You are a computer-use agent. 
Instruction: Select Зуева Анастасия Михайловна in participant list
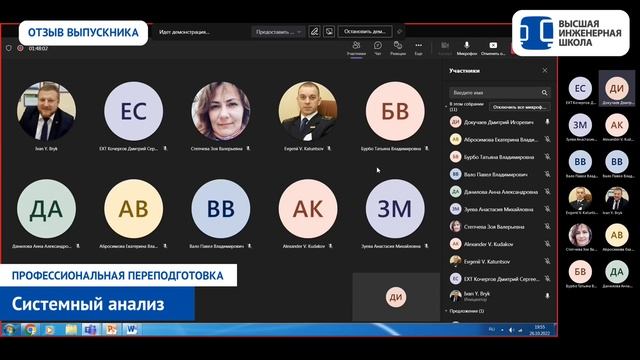pos(499,209)
